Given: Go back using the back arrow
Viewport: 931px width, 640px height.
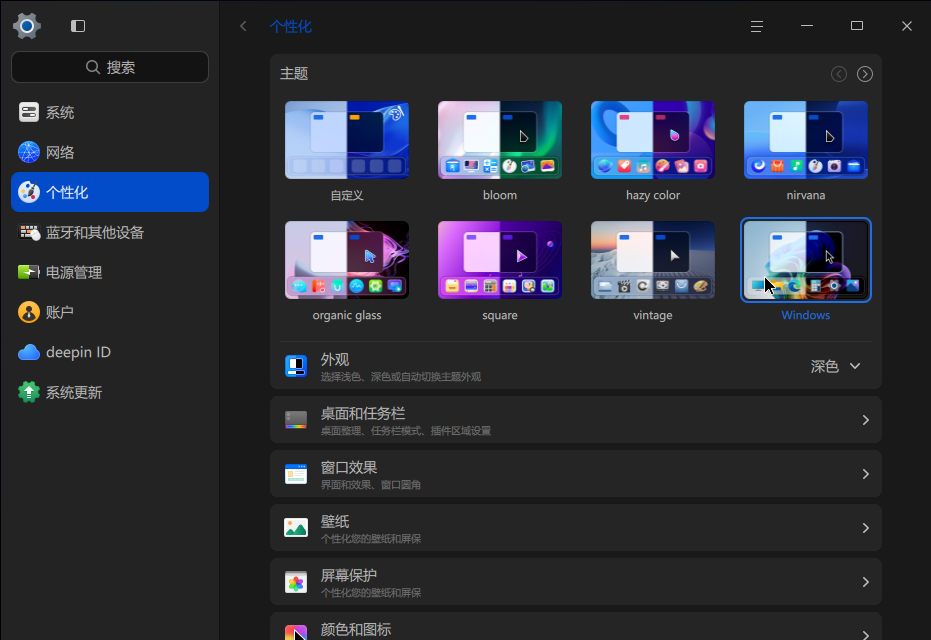Looking at the screenshot, I should tap(243, 26).
